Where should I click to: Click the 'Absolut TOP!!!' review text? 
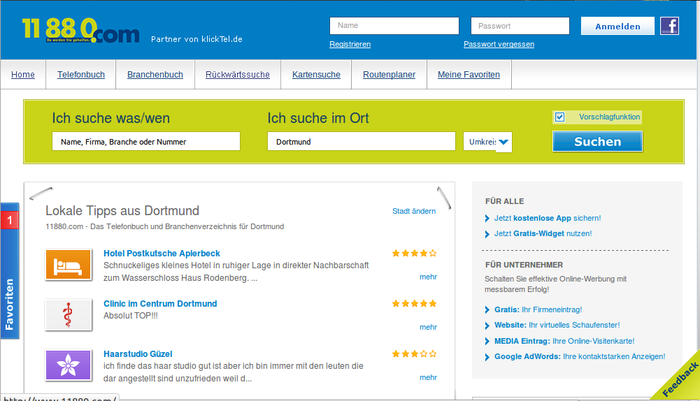pyautogui.click(x=130, y=316)
